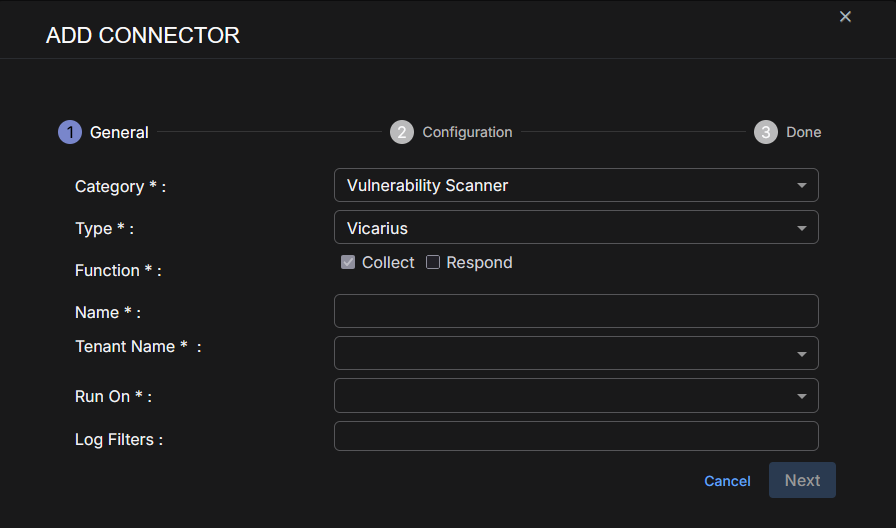Click the step 1 General circle icon
The height and width of the screenshot is (528, 896).
[x=70, y=132]
